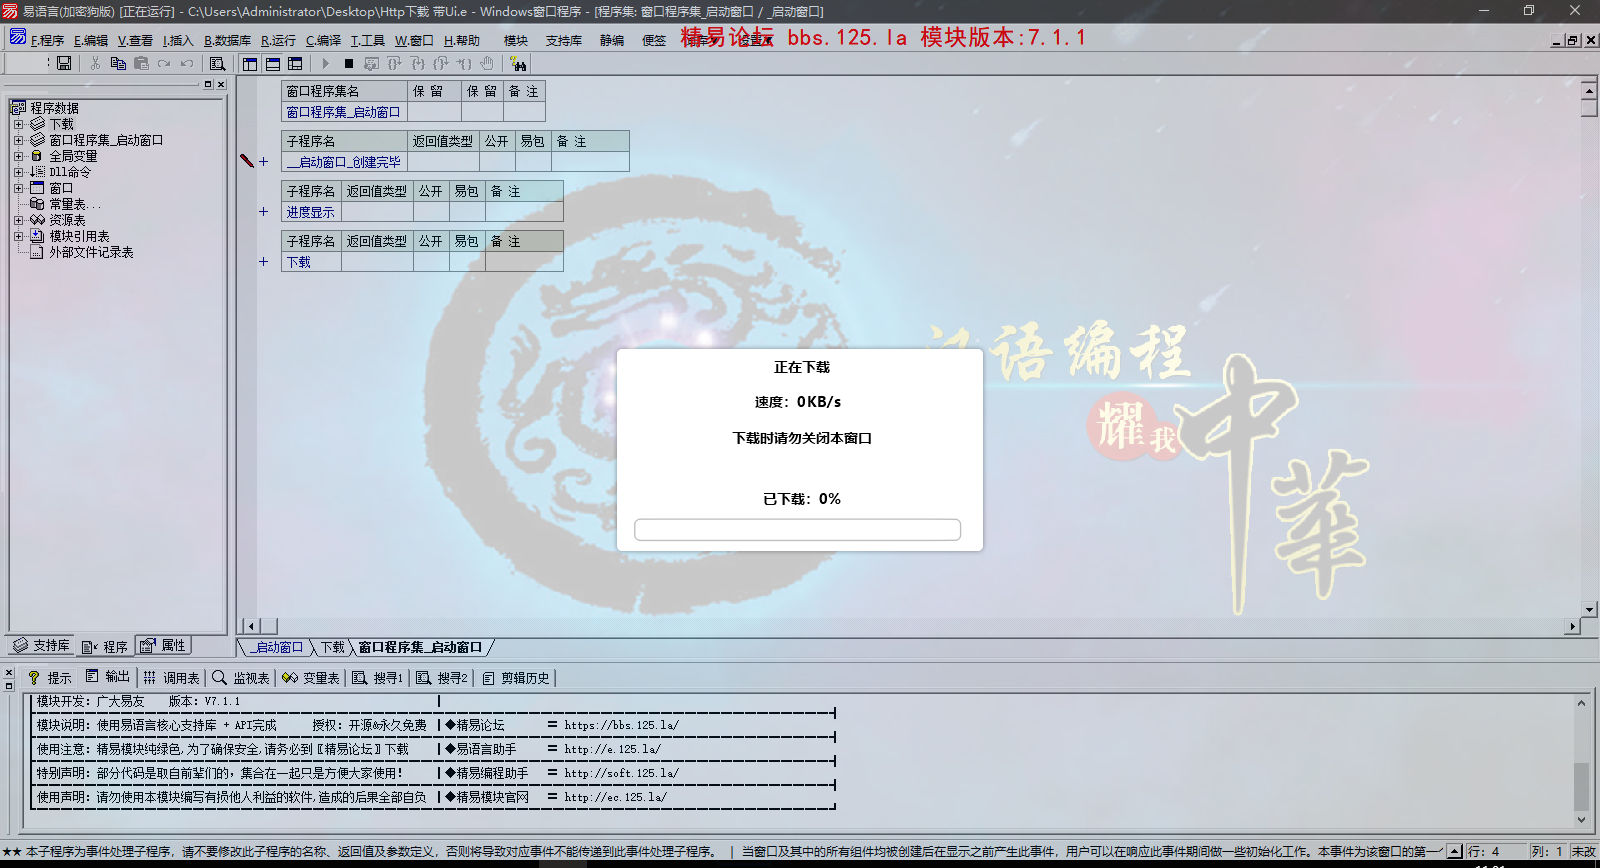
Task: Click the 进度显示 subroutine name link
Action: pos(311,212)
